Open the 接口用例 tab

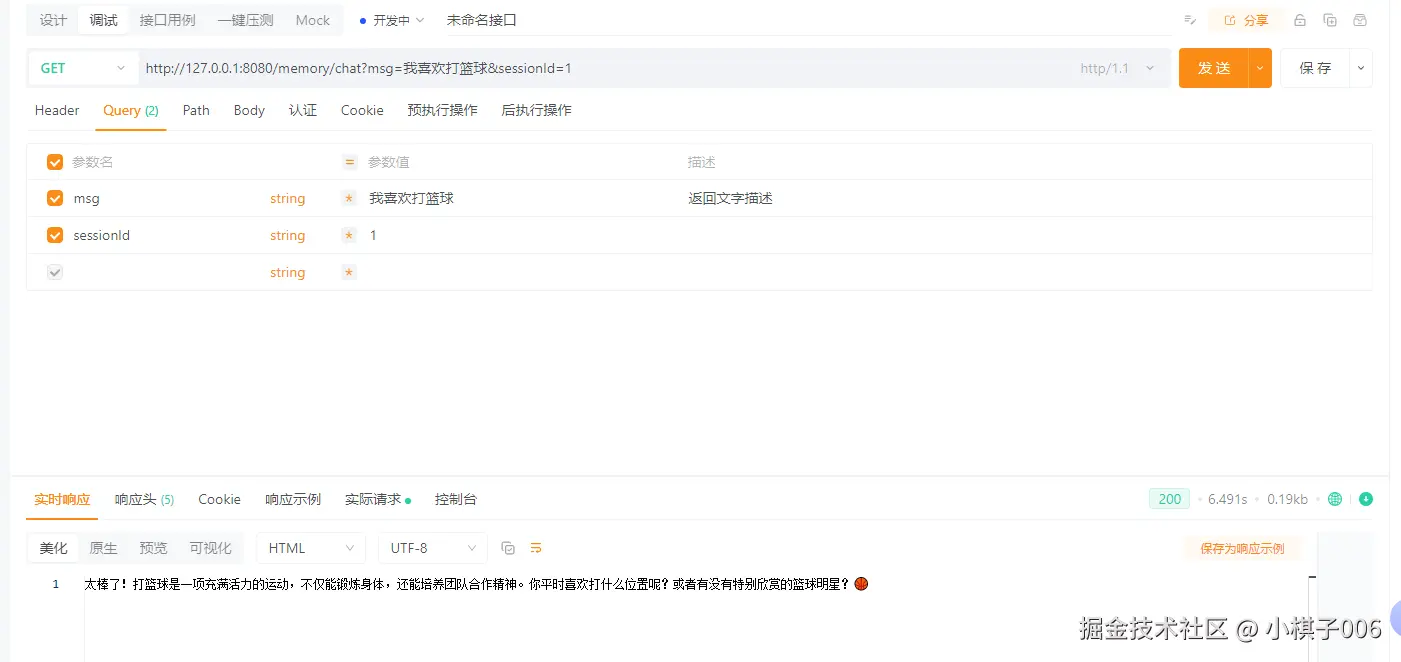168,20
